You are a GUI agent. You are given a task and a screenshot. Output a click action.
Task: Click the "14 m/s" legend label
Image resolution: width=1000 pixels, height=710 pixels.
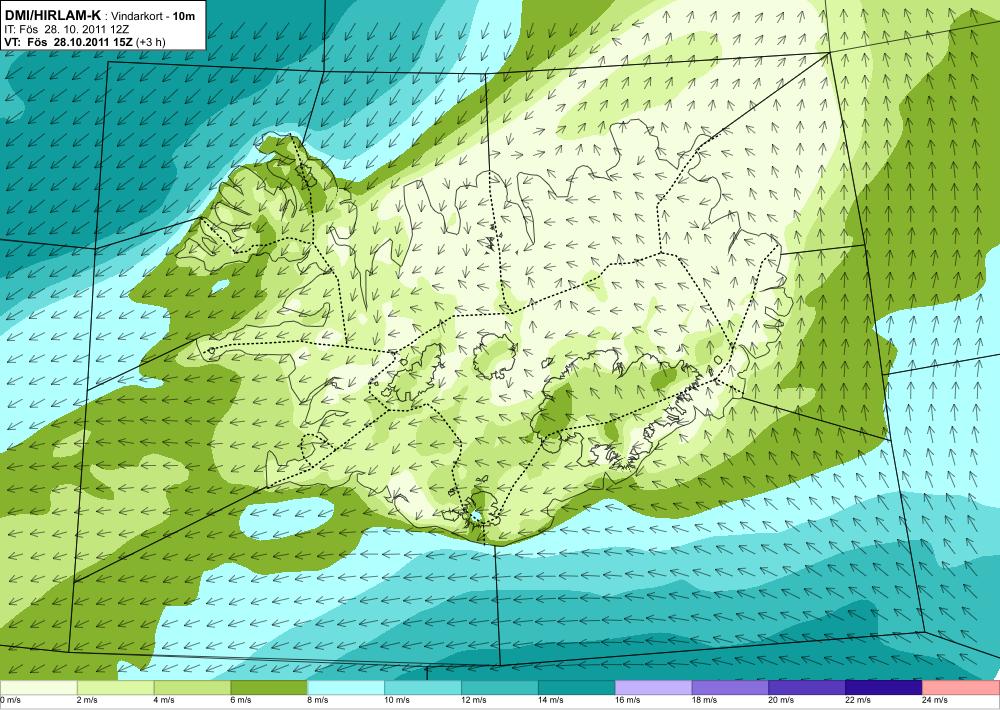tap(550, 700)
